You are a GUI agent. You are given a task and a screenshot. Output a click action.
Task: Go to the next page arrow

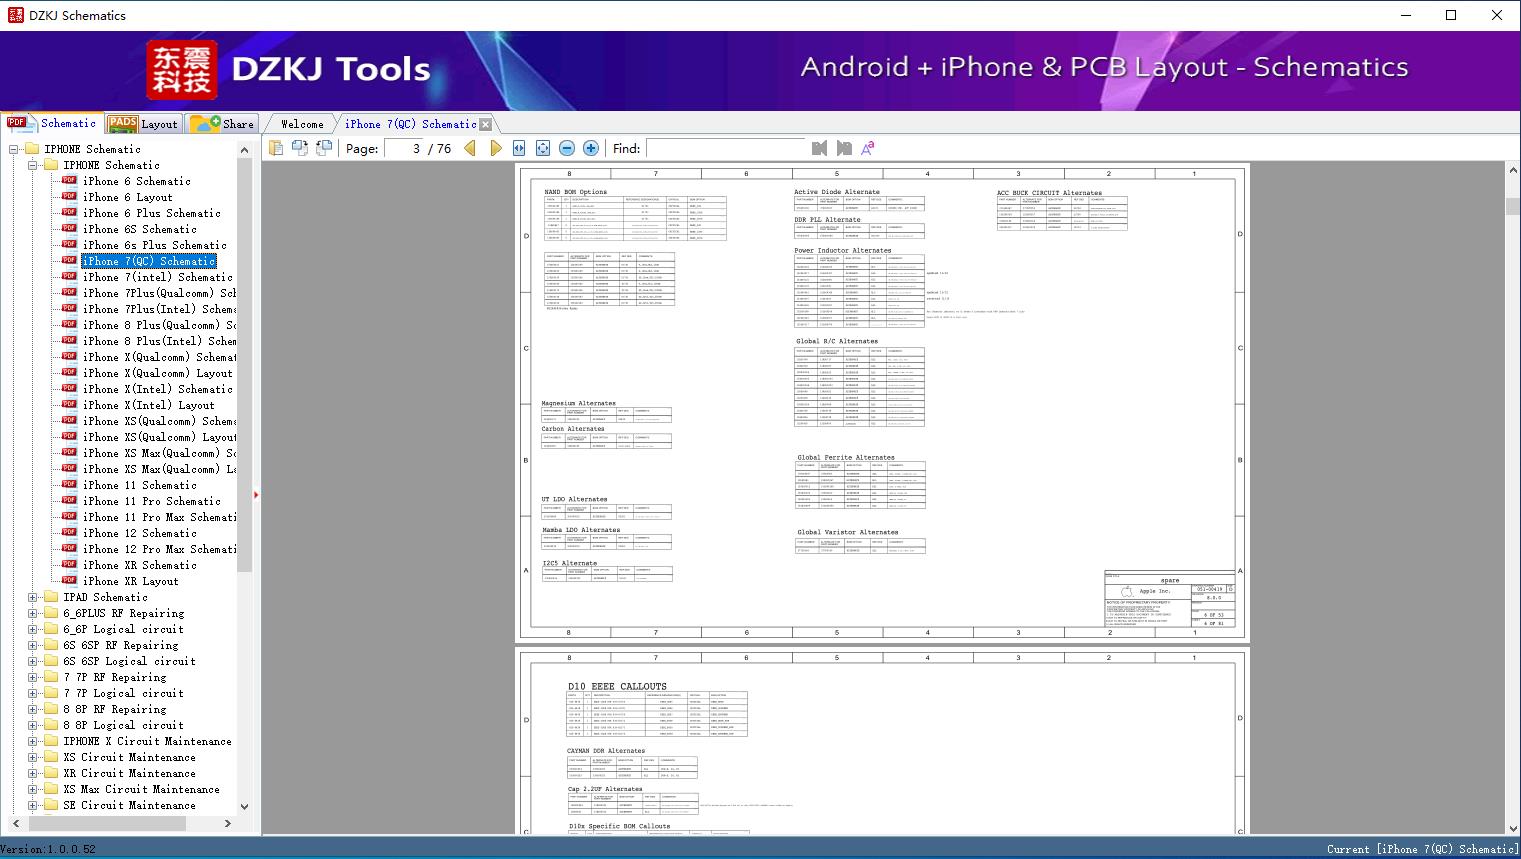click(x=495, y=148)
